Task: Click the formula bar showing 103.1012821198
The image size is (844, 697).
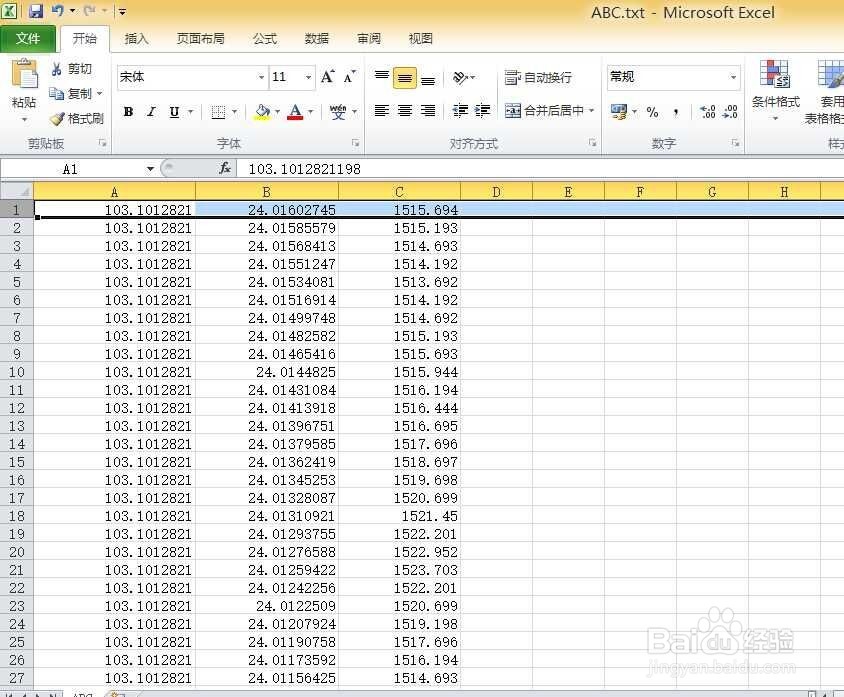Action: (540, 169)
